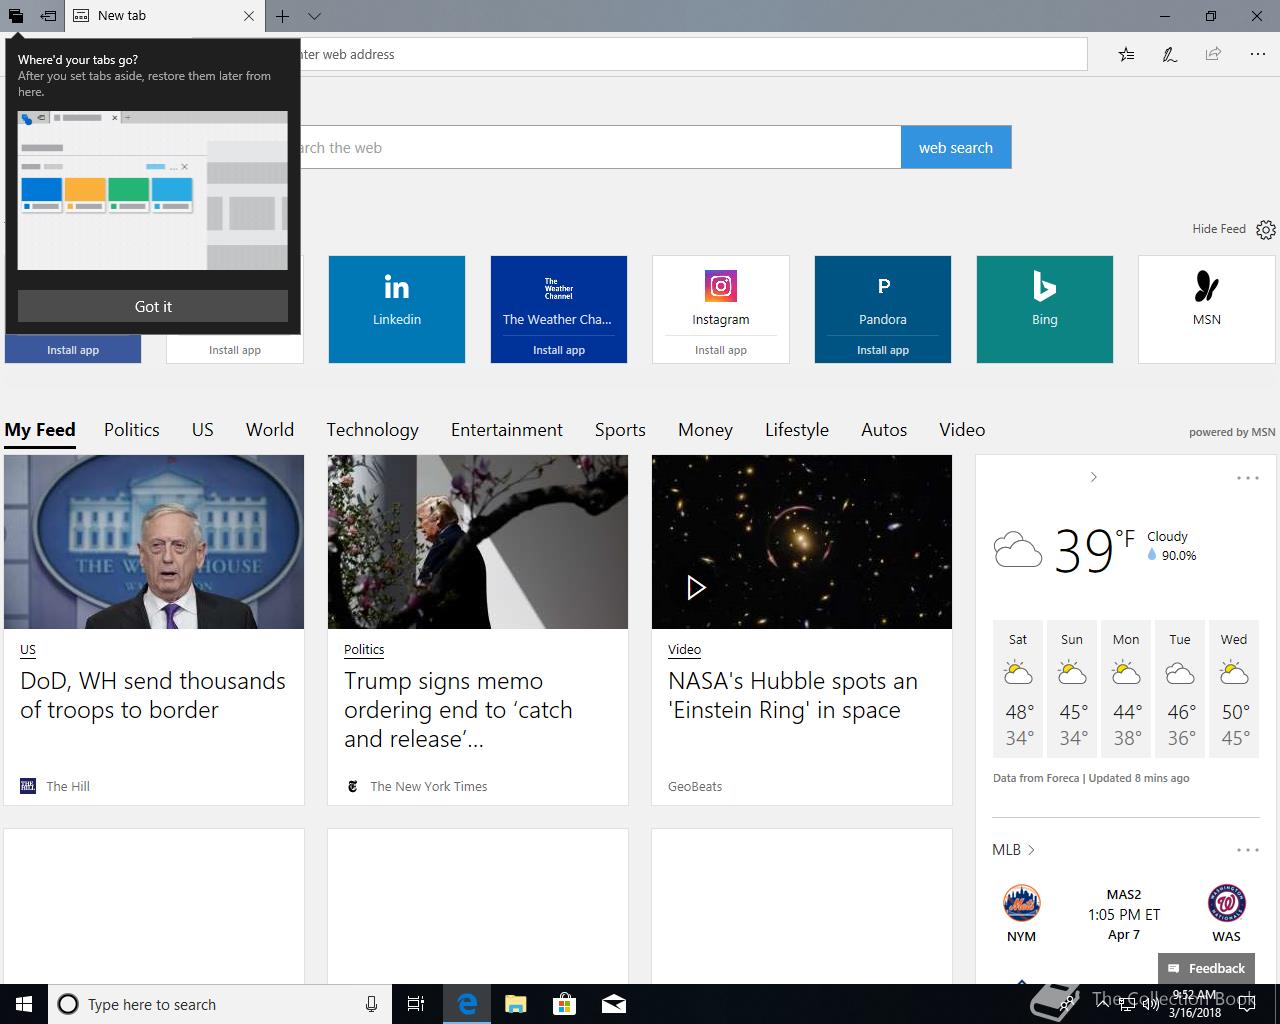Open the LinkedIn top site tile
This screenshot has height=1024, width=1280.
click(397, 309)
